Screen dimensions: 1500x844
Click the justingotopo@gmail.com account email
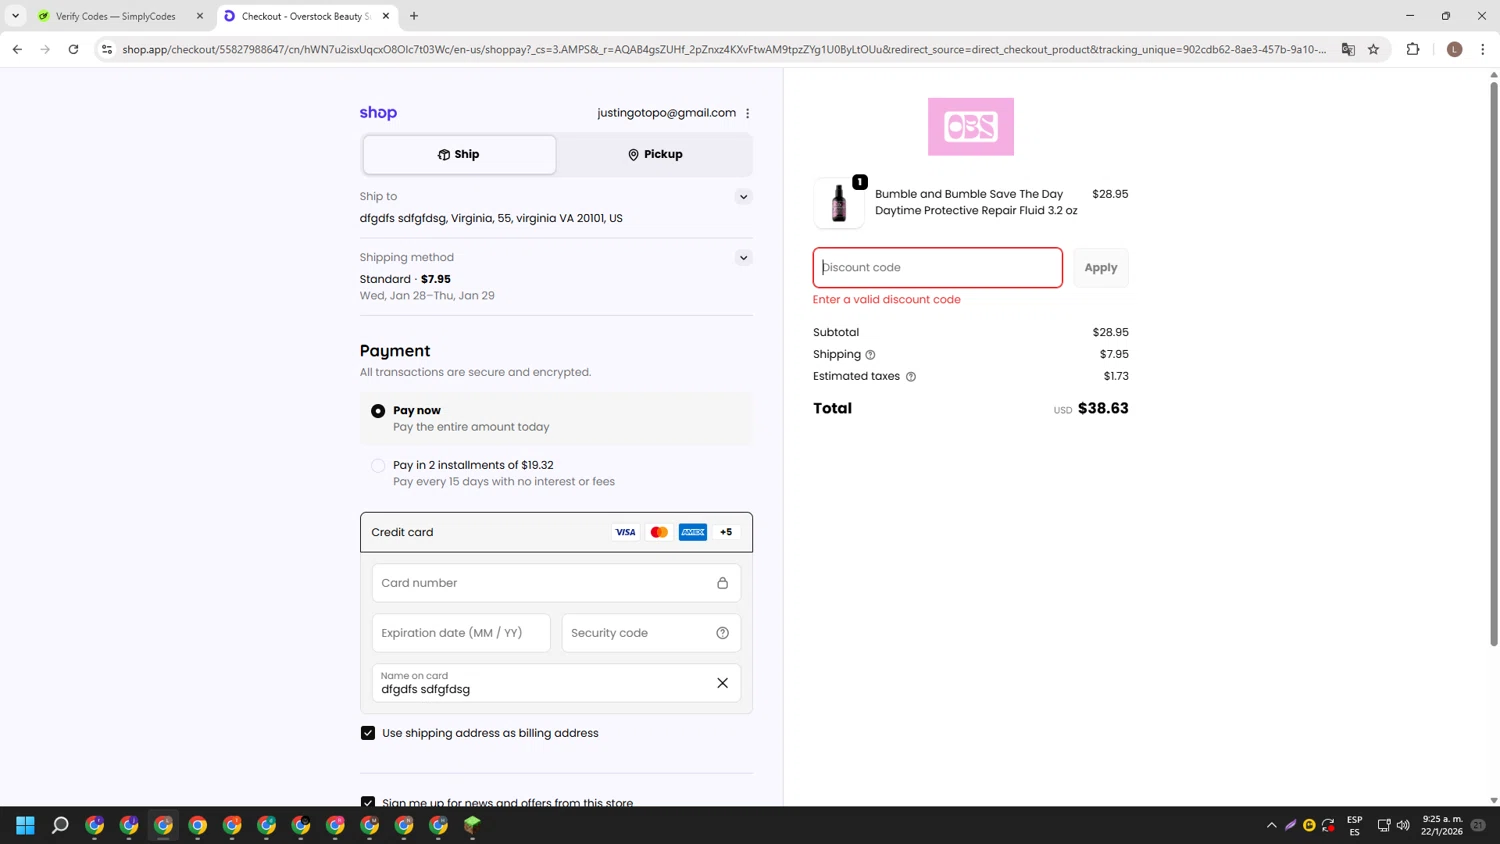click(666, 113)
